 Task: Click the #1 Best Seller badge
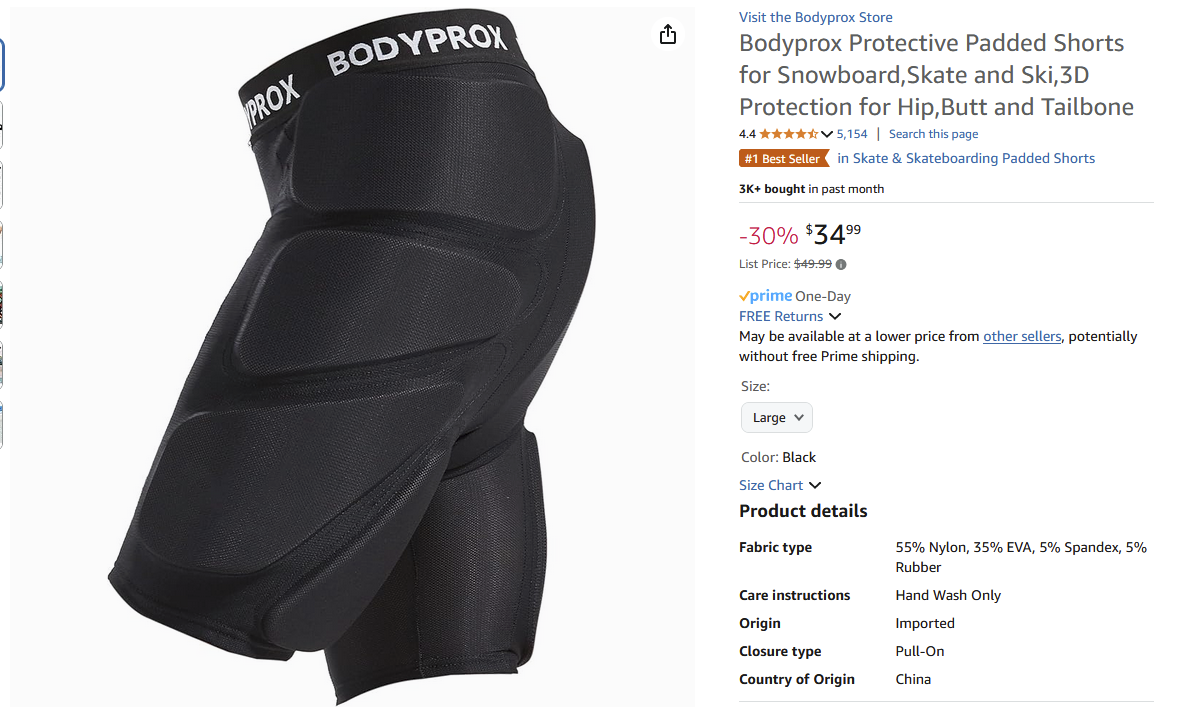[x=783, y=158]
